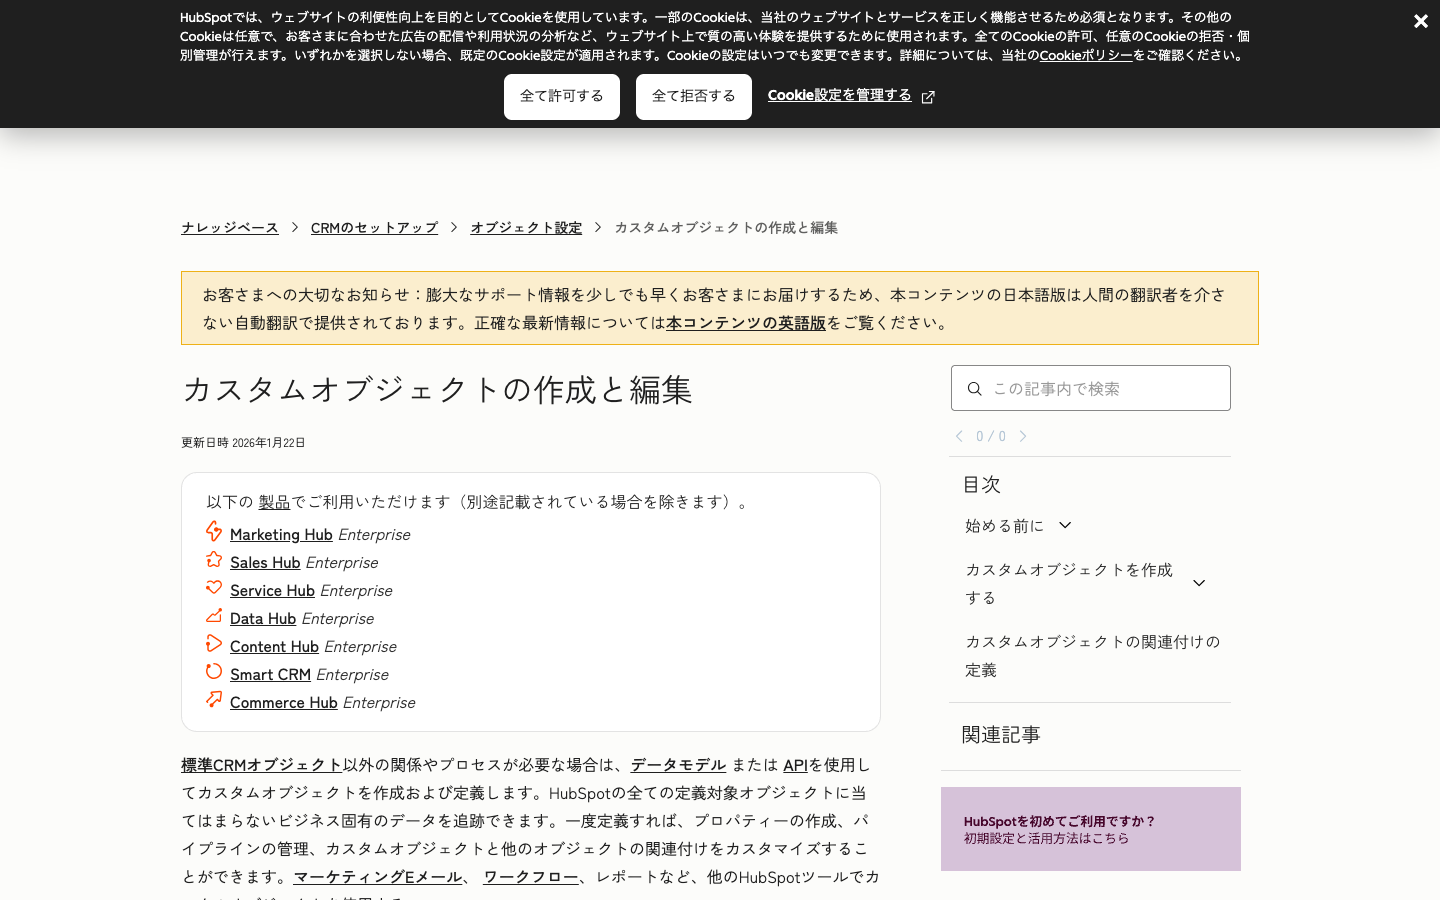Expand the カスタムオブジェクトを作成する chevron
The width and height of the screenshot is (1440, 900).
pos(1199,583)
